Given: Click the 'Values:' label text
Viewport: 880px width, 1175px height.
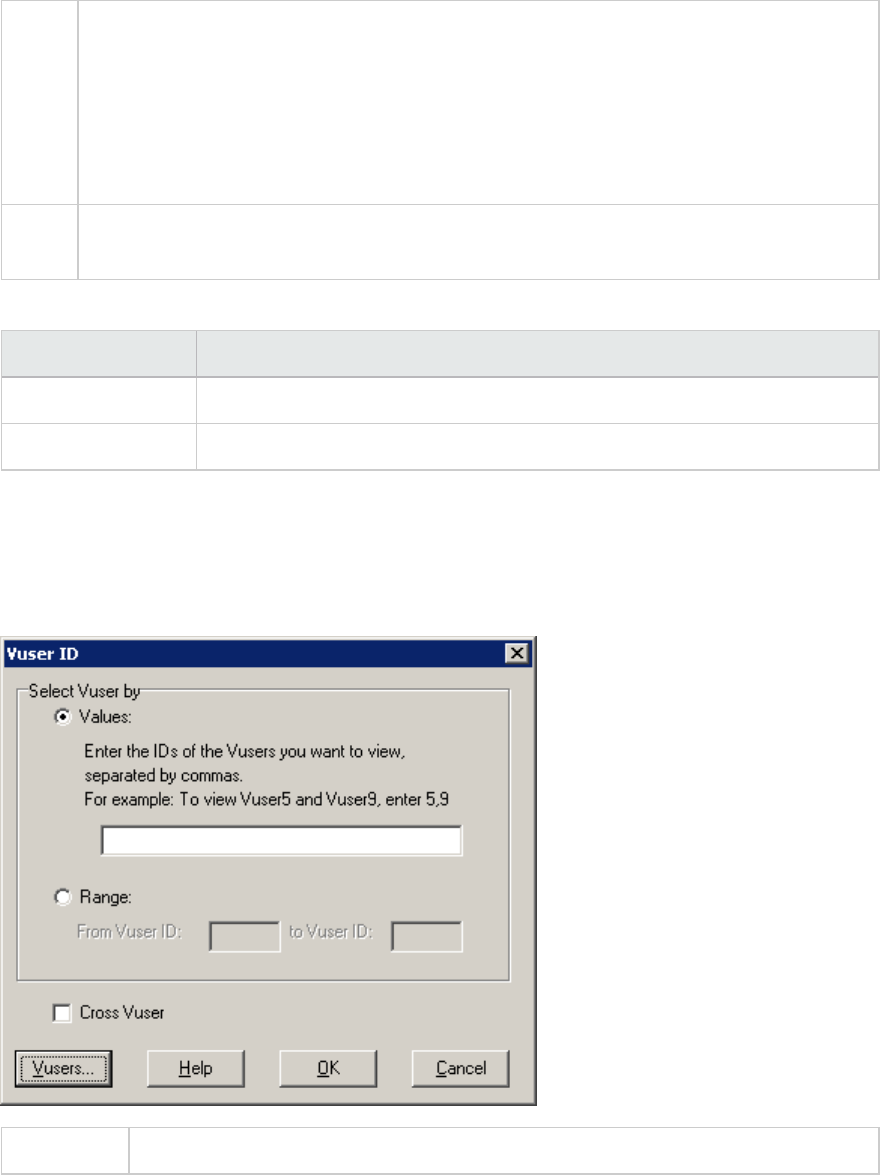Looking at the screenshot, I should pyautogui.click(x=106, y=717).
